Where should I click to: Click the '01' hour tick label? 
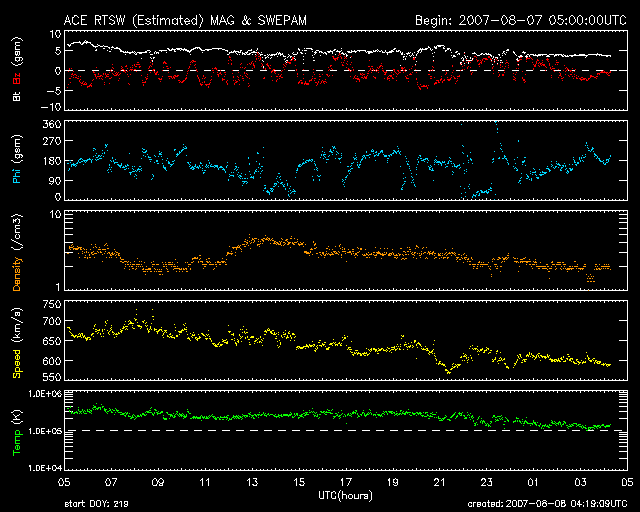pos(533,482)
